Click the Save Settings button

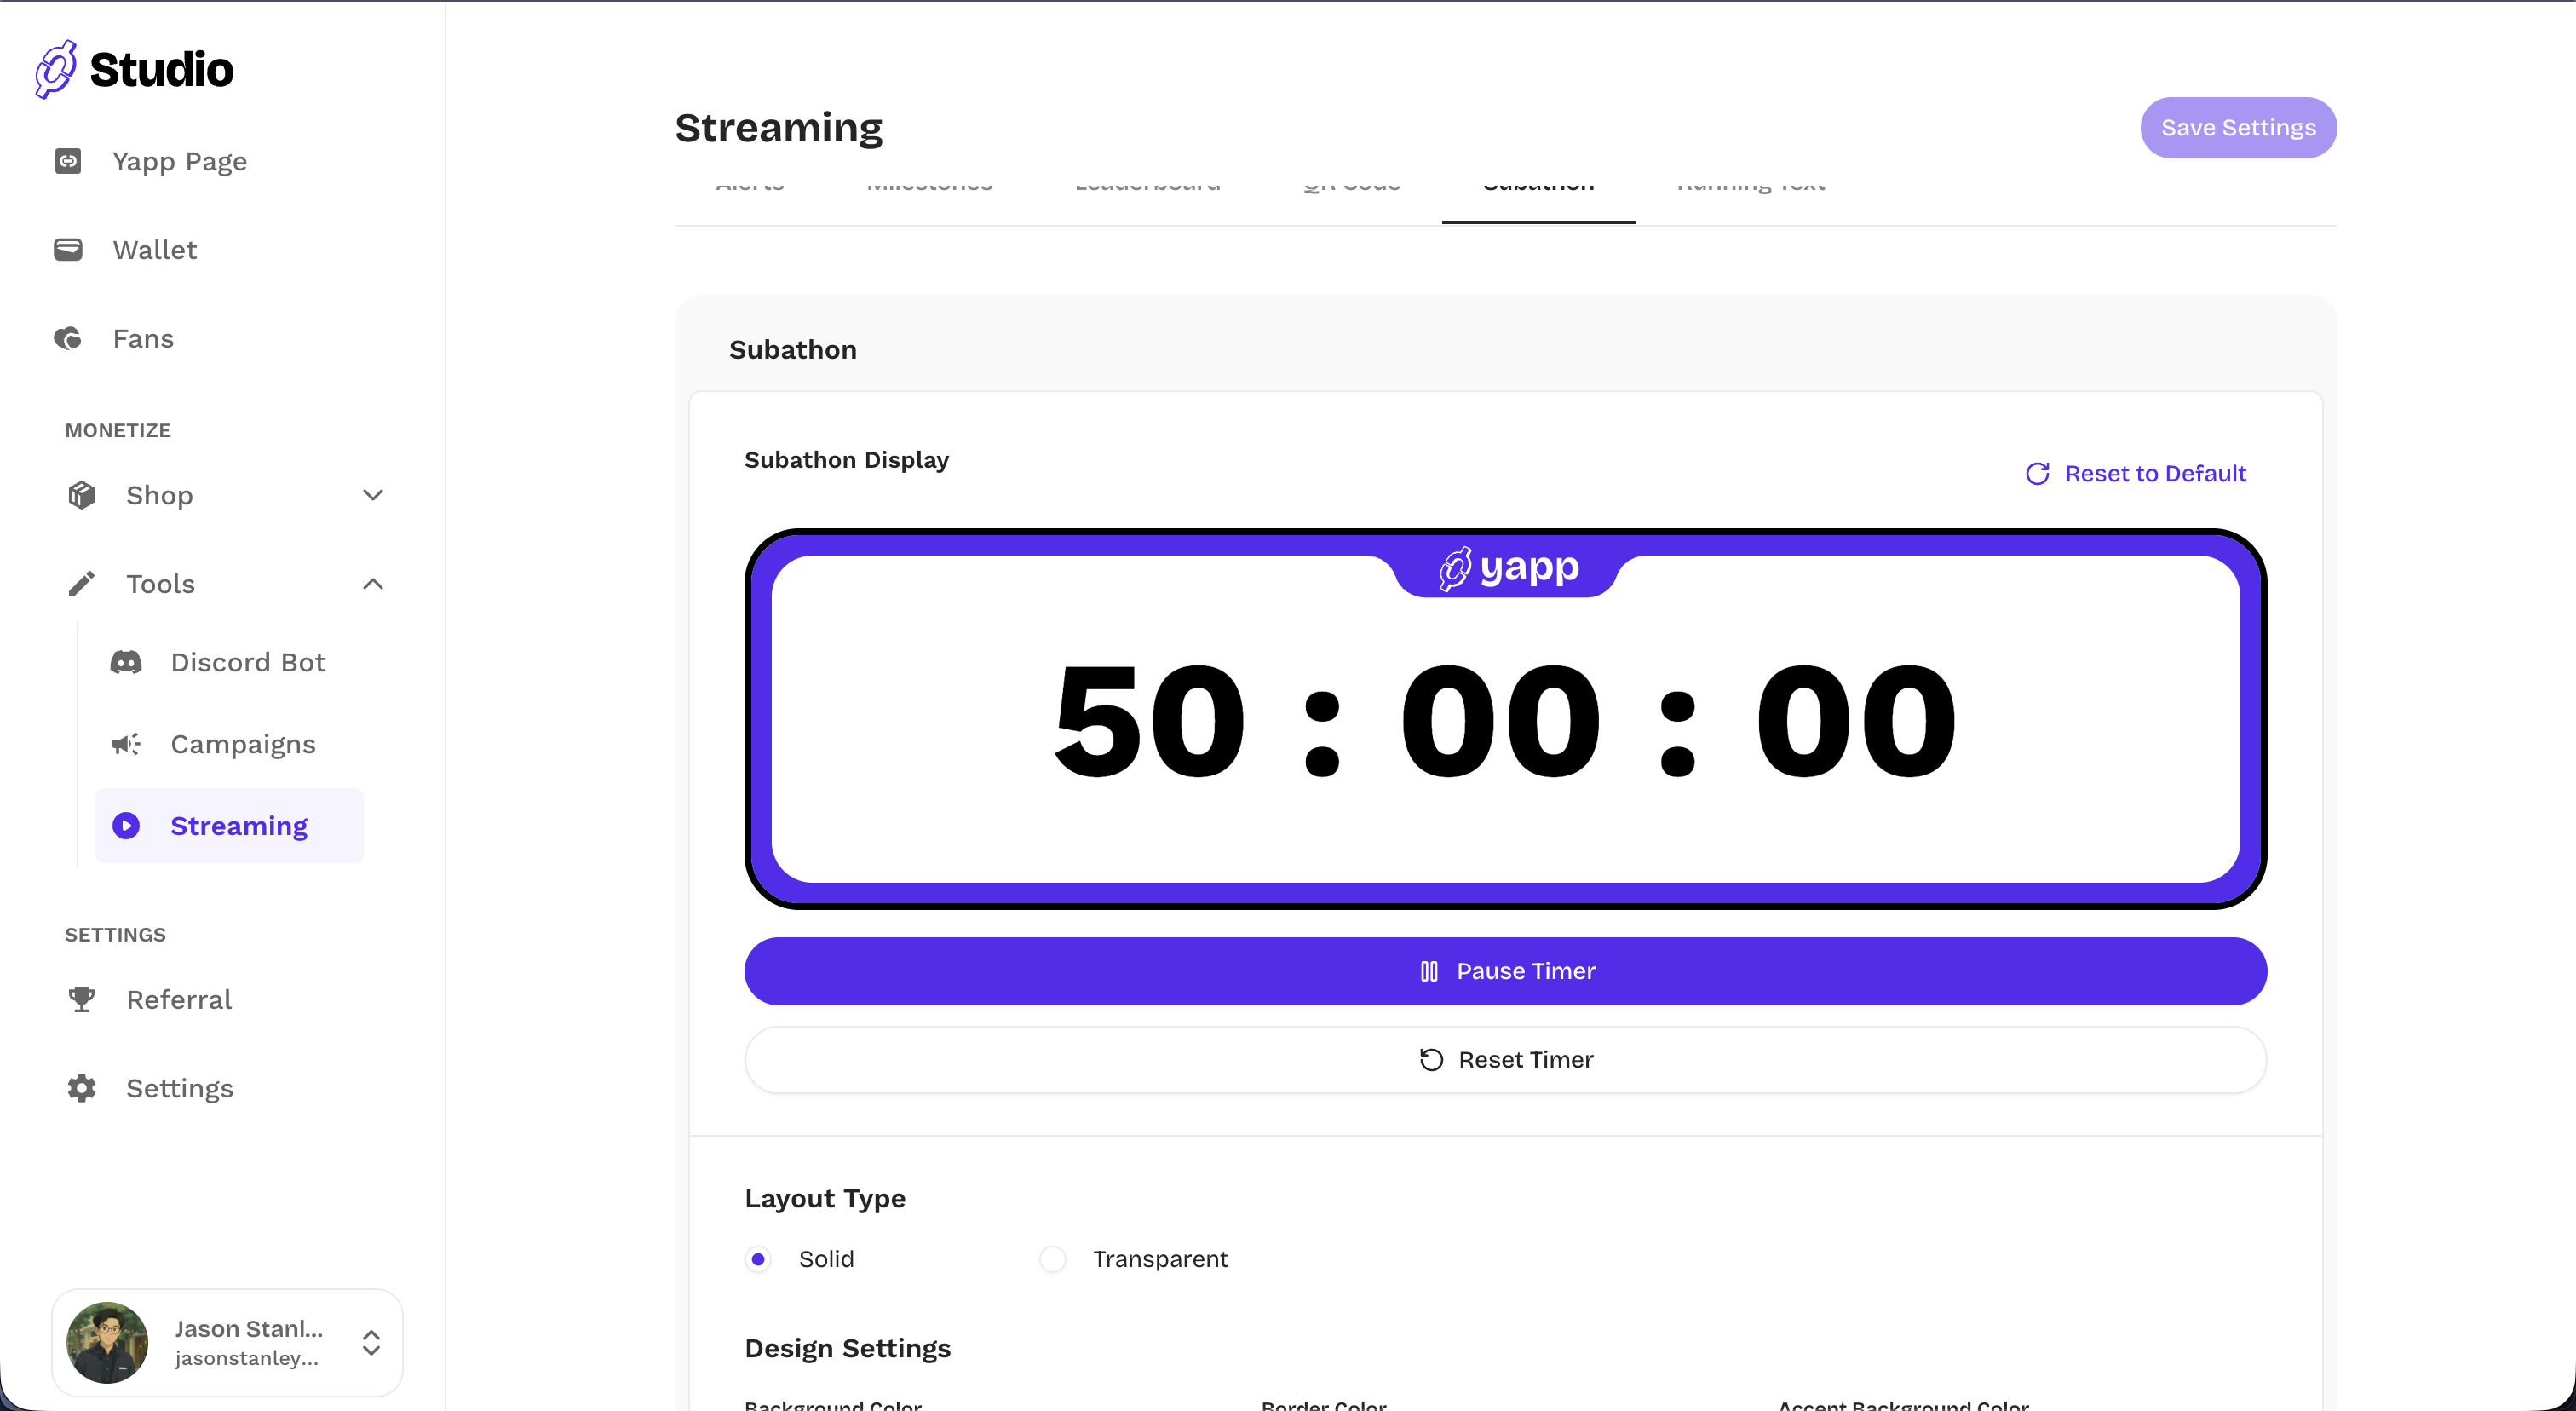(2238, 127)
